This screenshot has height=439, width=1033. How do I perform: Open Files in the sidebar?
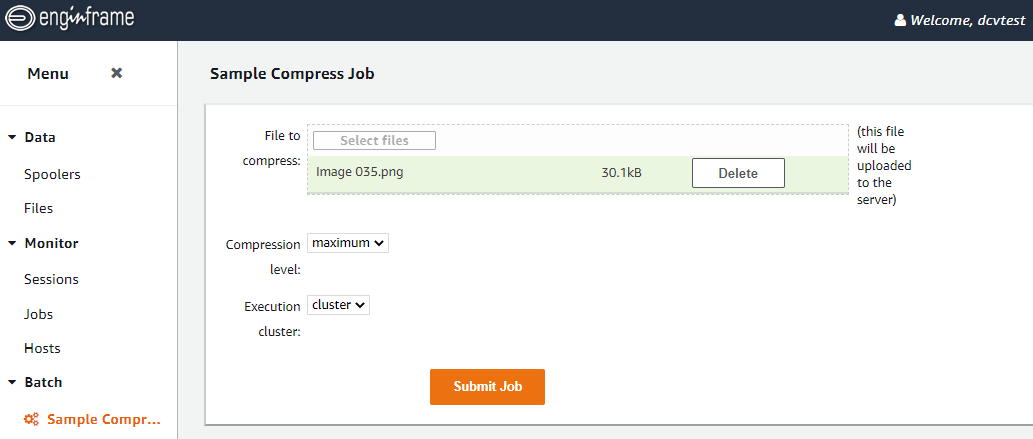pyautogui.click(x=38, y=208)
